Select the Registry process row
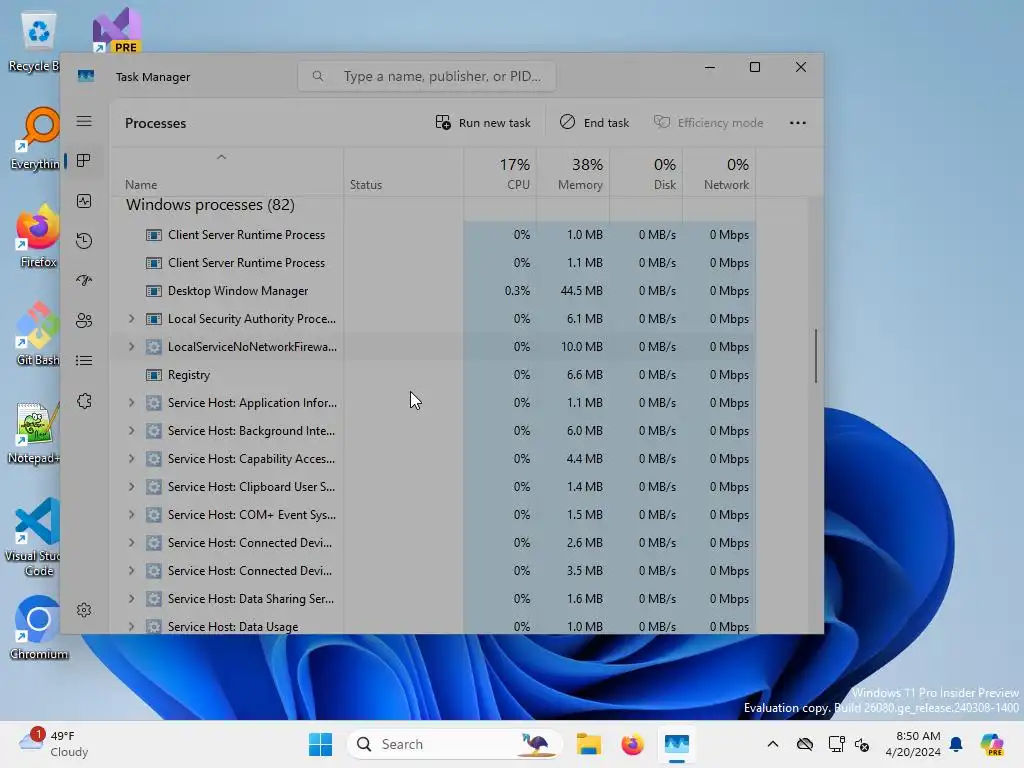The image size is (1024, 768). pyautogui.click(x=433, y=375)
